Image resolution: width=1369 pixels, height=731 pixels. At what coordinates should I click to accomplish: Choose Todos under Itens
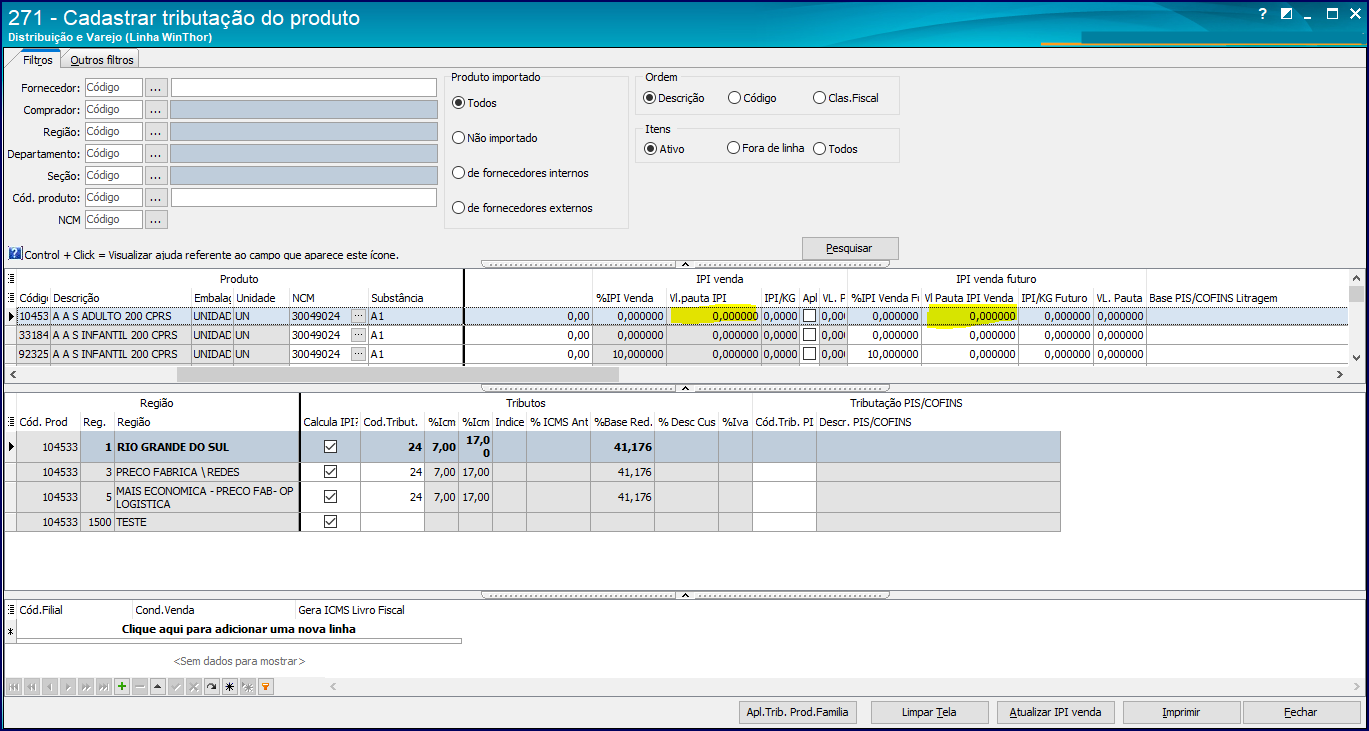pos(835,149)
